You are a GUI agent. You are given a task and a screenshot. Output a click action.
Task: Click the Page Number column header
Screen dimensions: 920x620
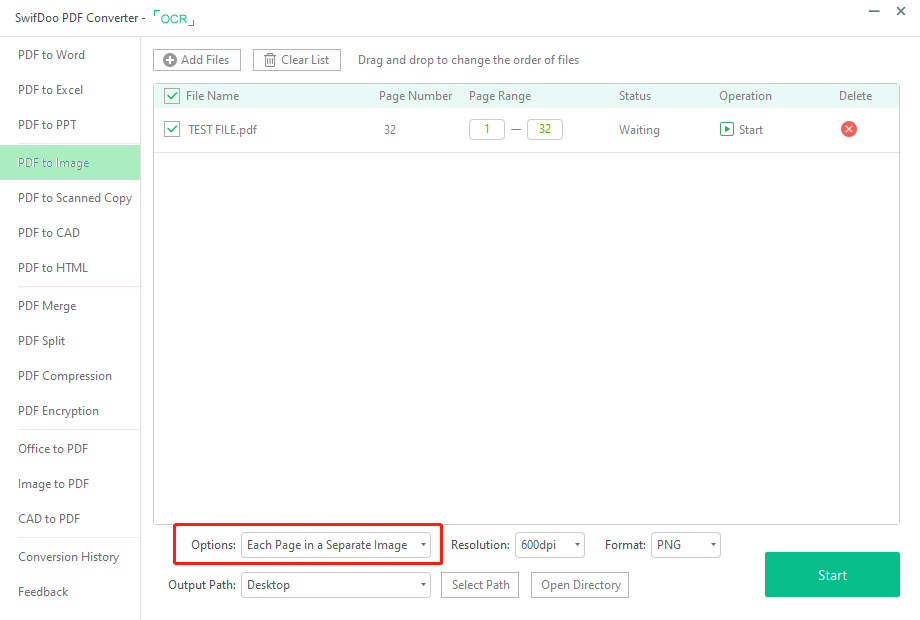tap(415, 96)
